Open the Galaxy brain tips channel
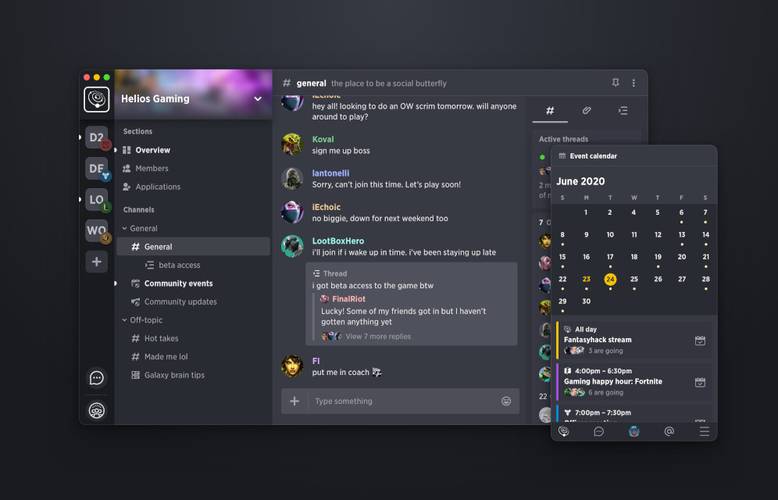778x500 pixels. (x=167, y=375)
